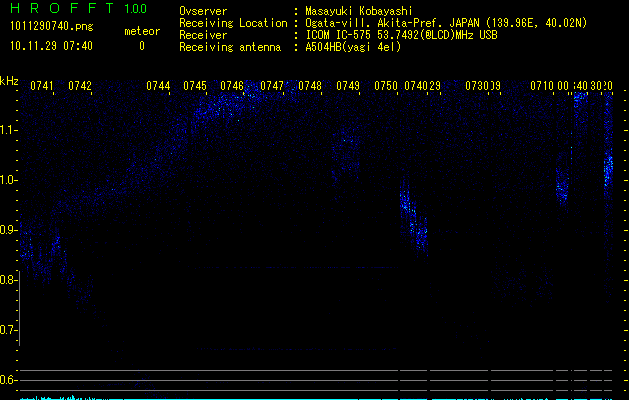Image resolution: width=629 pixels, height=400 pixels.
Task: Click the 0.8 kHz frequency tick label
Action: pos(8,280)
